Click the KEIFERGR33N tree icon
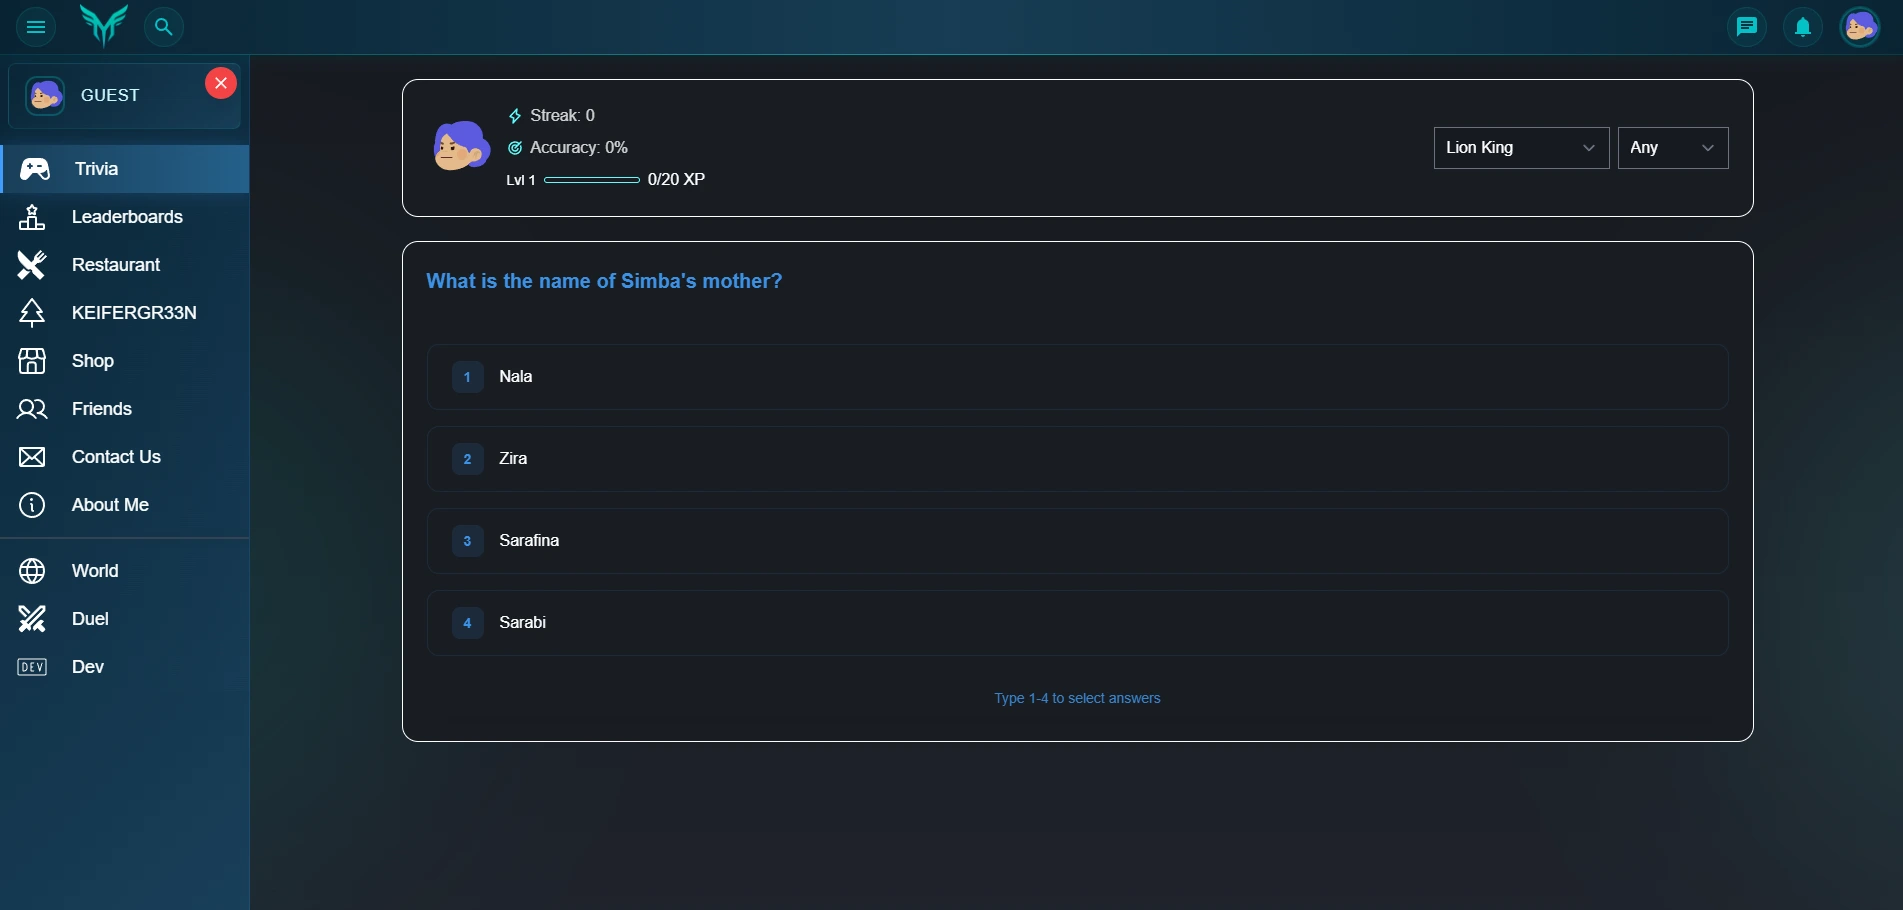The width and height of the screenshot is (1903, 910). (32, 313)
